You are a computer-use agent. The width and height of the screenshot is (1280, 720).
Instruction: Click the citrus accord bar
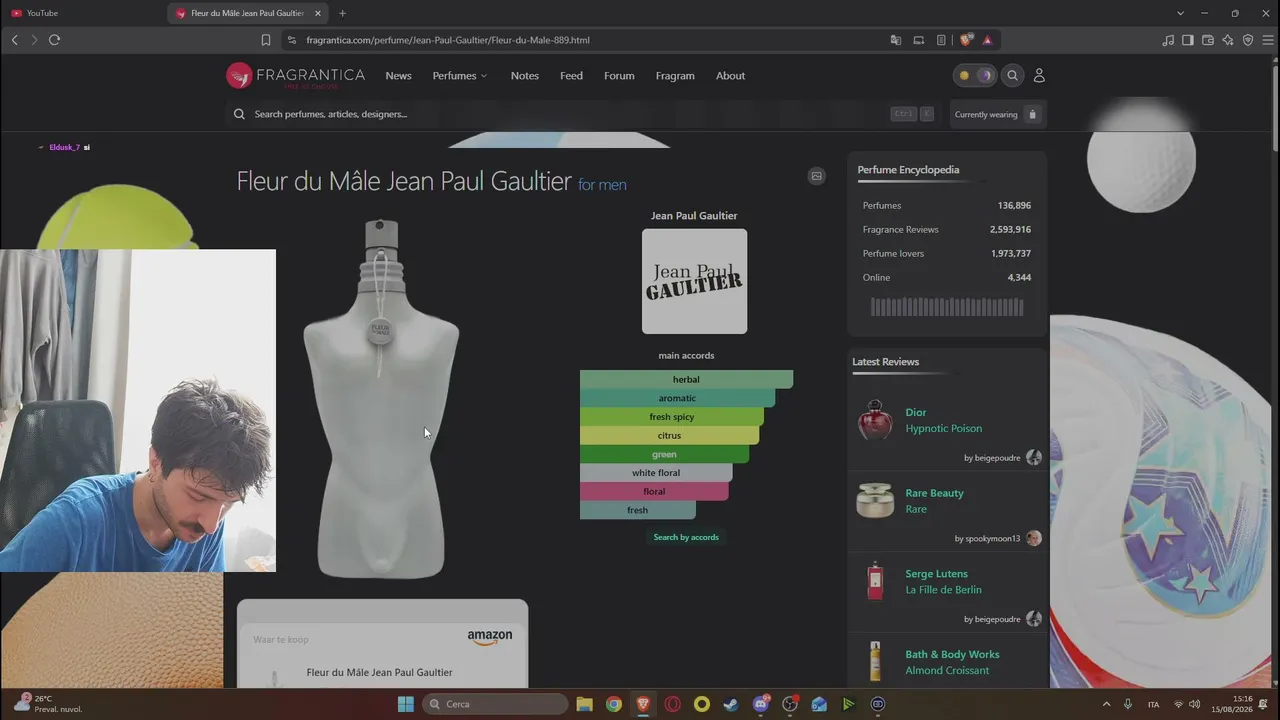pyautogui.click(x=670, y=435)
